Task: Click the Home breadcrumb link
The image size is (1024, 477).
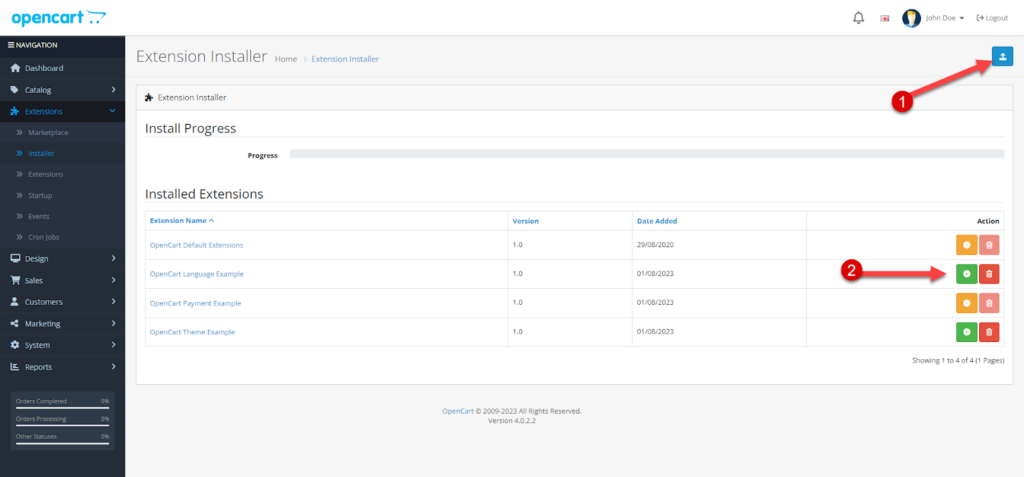Action: pyautogui.click(x=285, y=59)
